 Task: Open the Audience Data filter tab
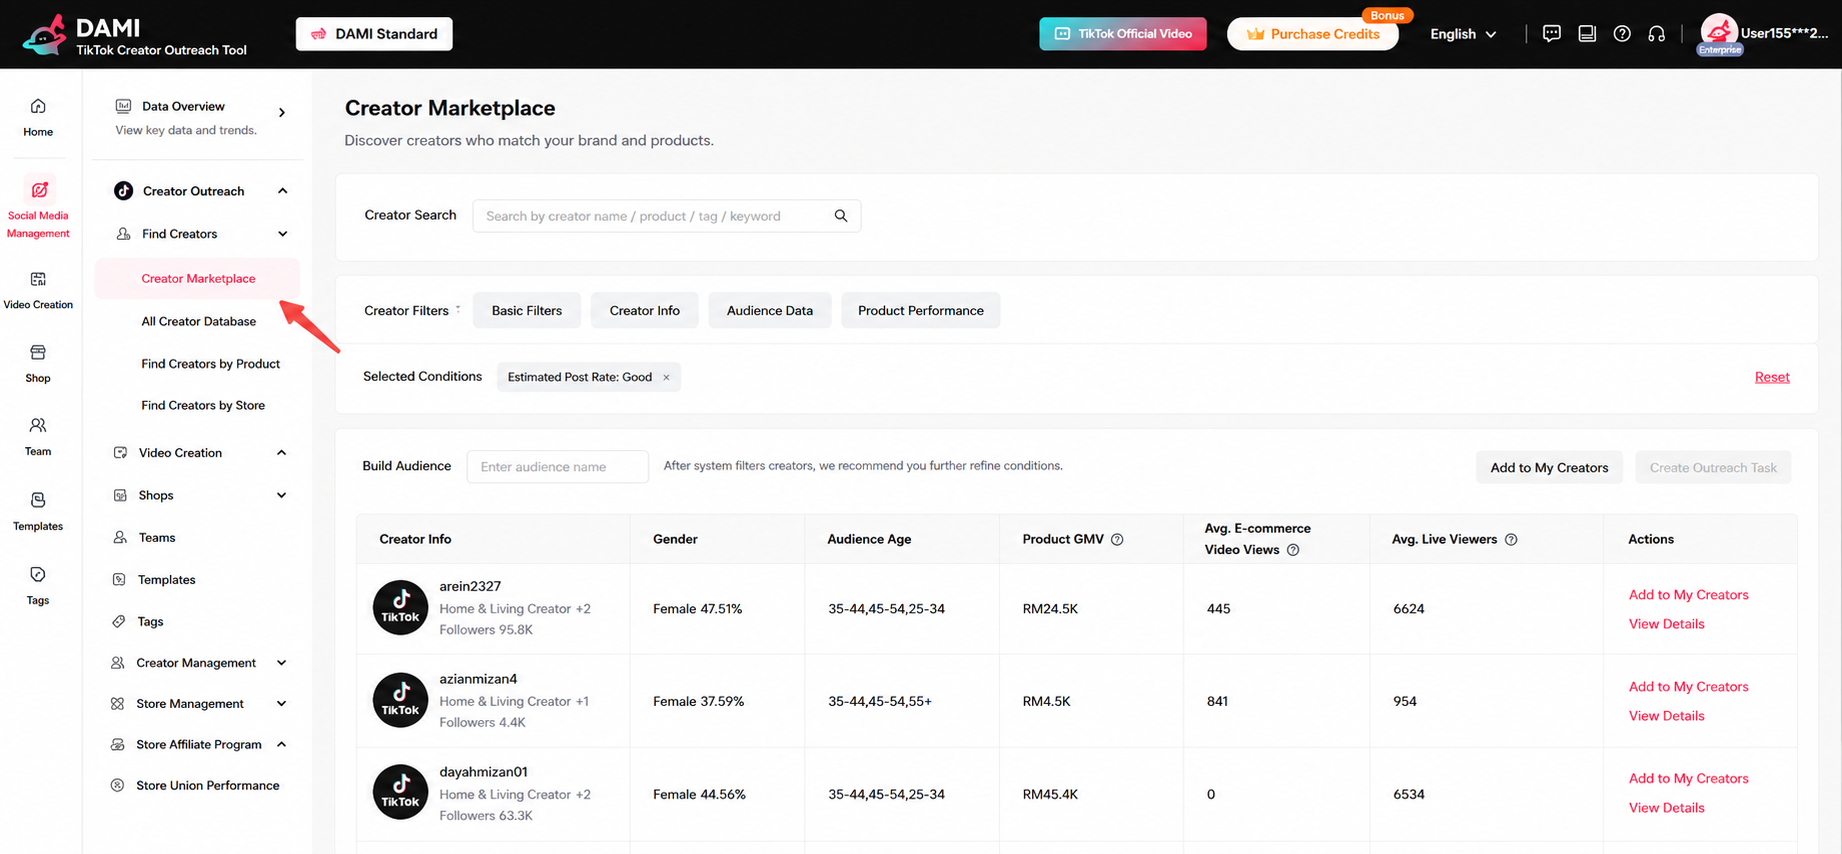pyautogui.click(x=770, y=310)
